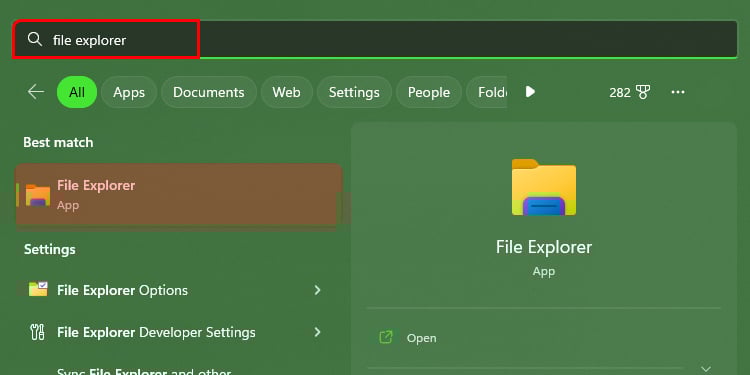The width and height of the screenshot is (750, 375).
Task: Expand the File Explorer Options chevron
Action: click(x=317, y=290)
